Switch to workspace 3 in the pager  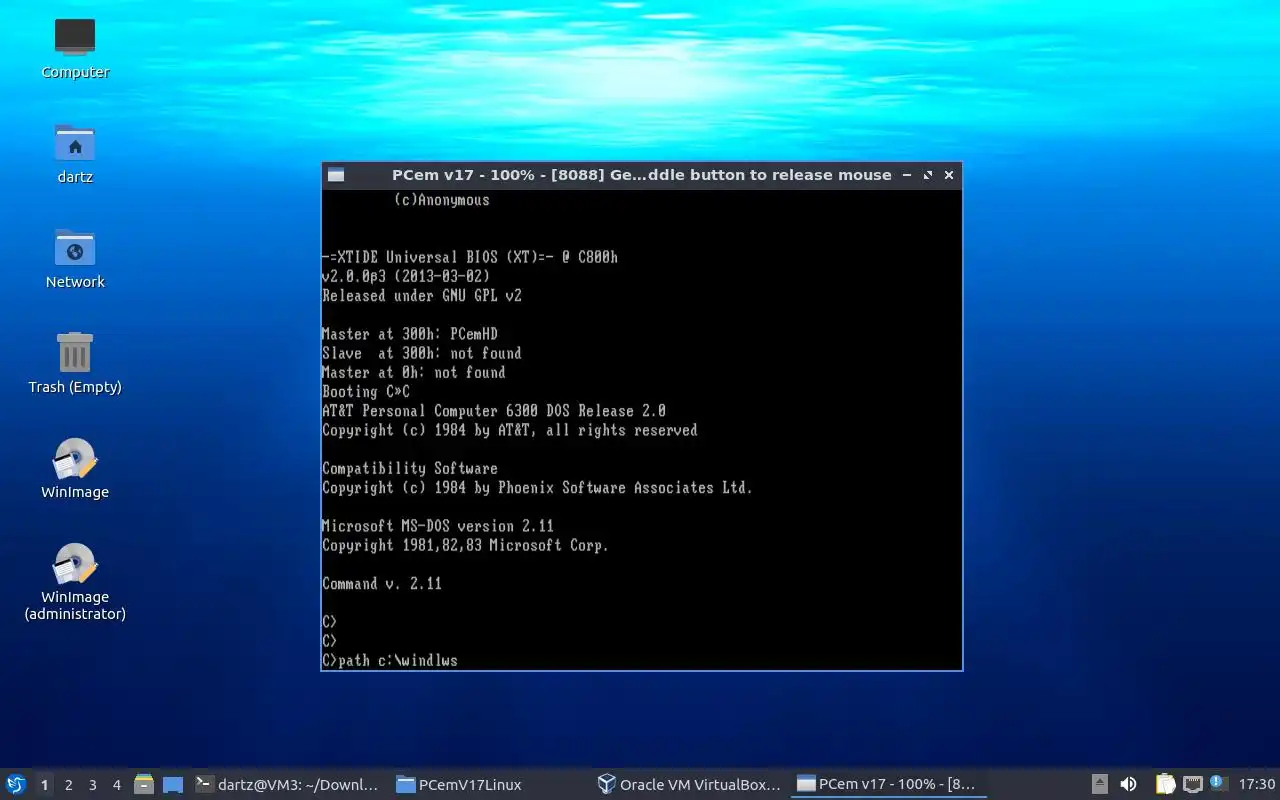point(92,785)
